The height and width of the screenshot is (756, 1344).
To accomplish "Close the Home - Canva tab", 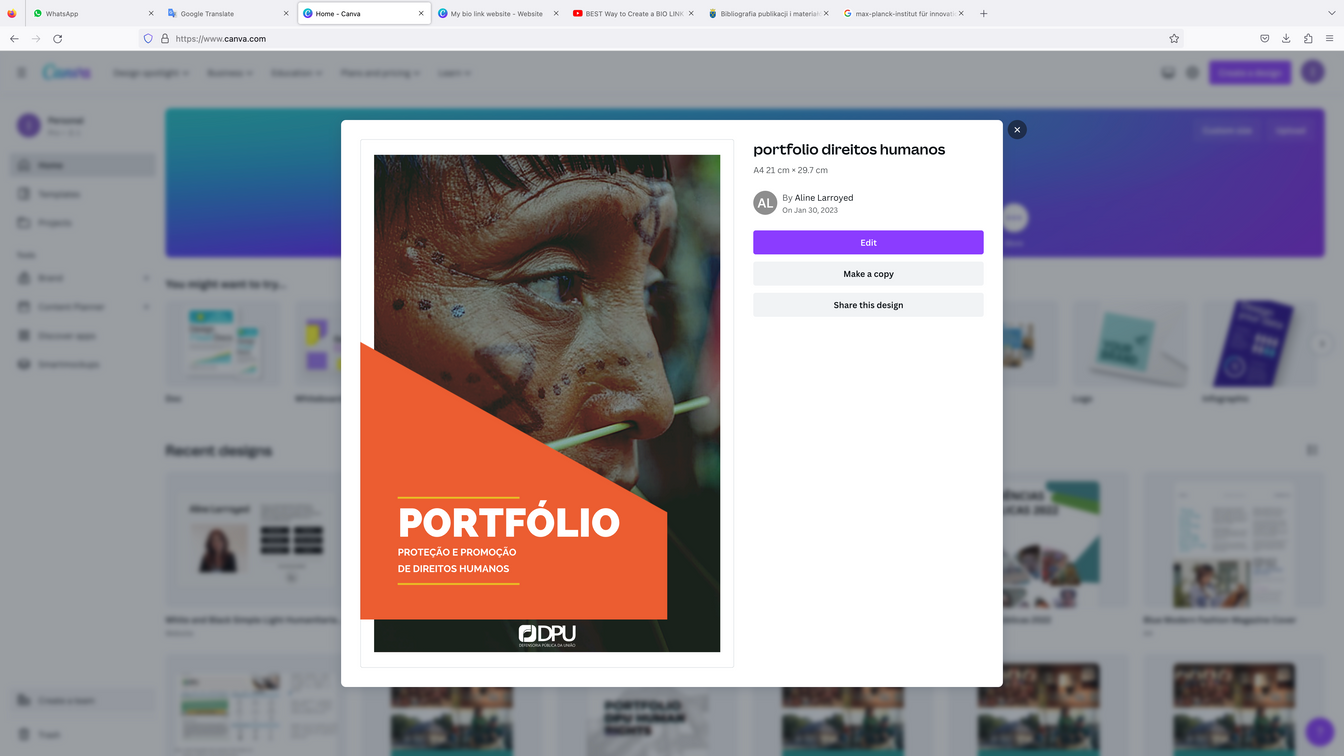I will point(421,14).
